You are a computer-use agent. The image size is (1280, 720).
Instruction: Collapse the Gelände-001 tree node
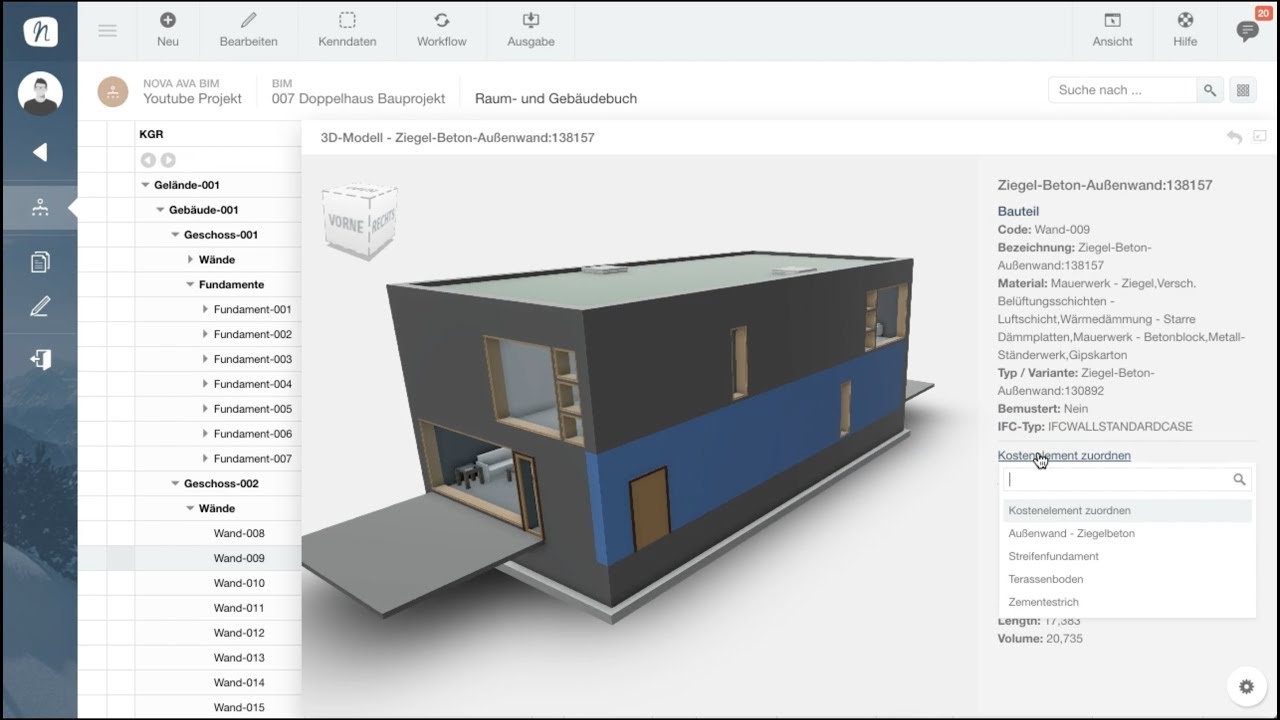[146, 185]
